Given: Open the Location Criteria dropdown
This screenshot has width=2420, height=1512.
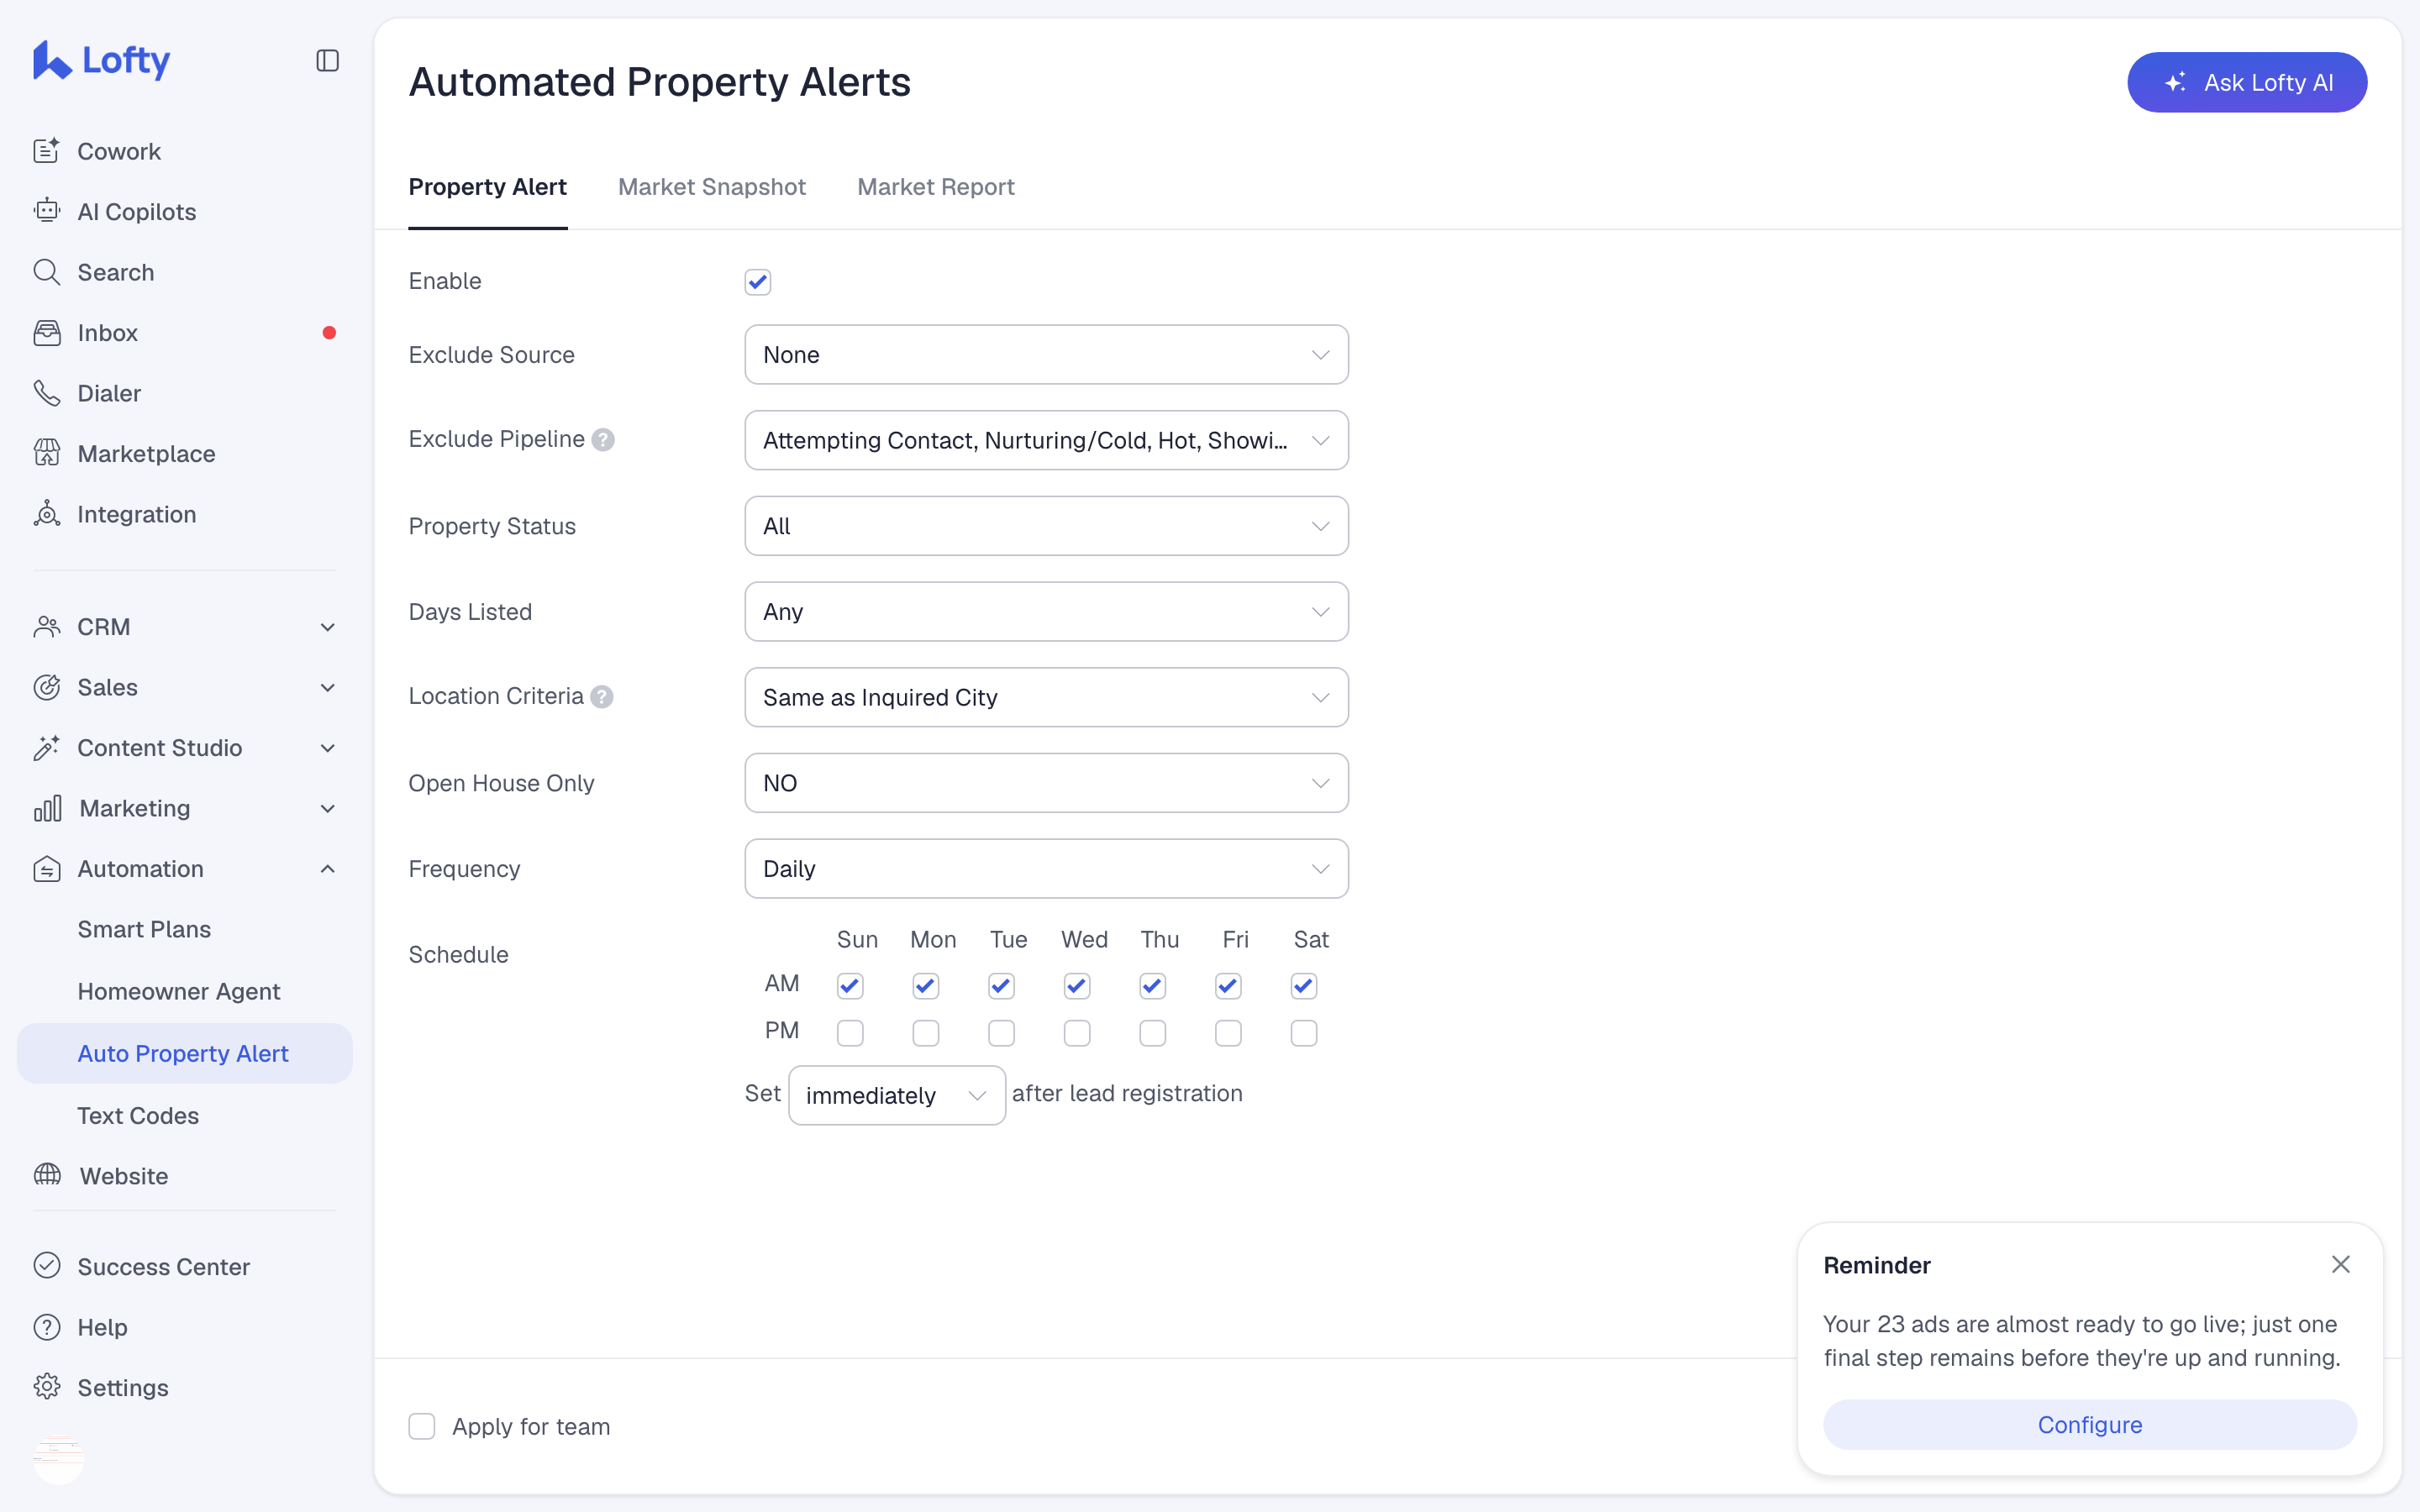Looking at the screenshot, I should point(1046,697).
